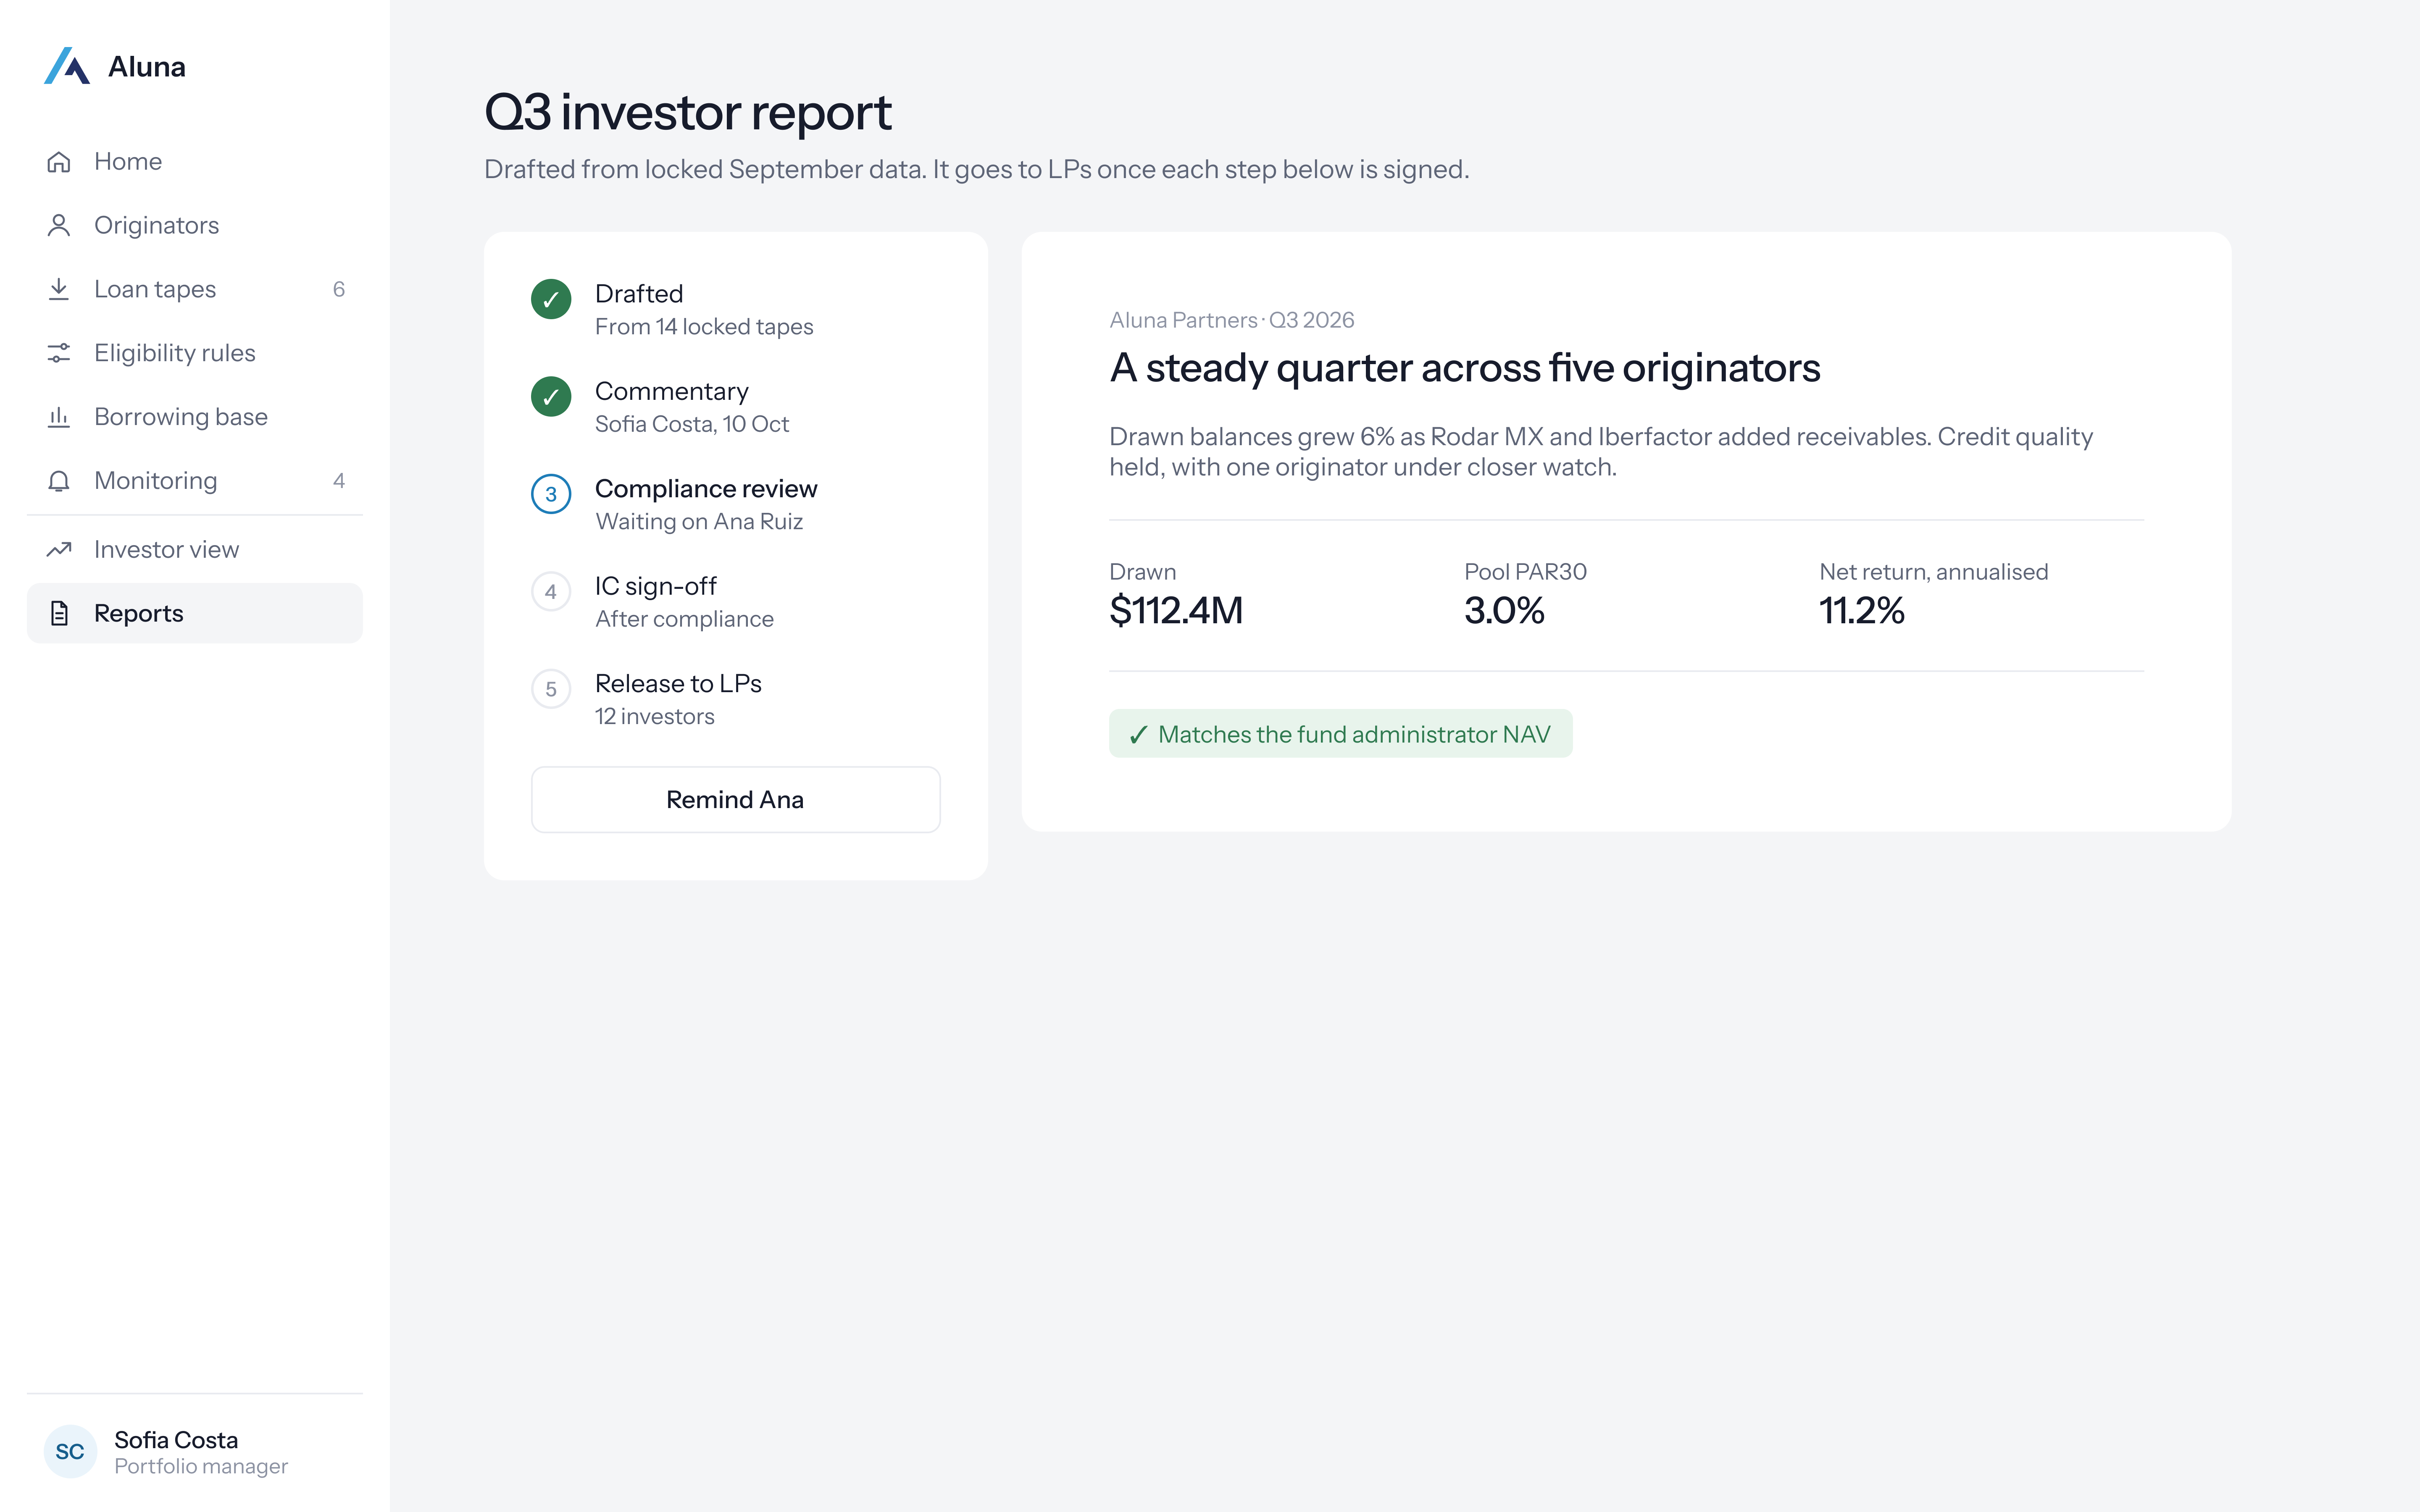Click the Commentary step green checkmark
This screenshot has width=2420, height=1512.
[551, 397]
